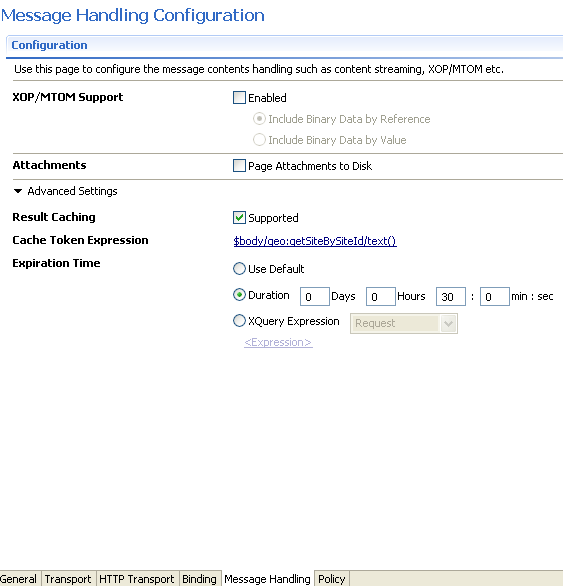The width and height of the screenshot is (563, 586).
Task: Select Include Binary Data by Value
Action: click(259, 140)
